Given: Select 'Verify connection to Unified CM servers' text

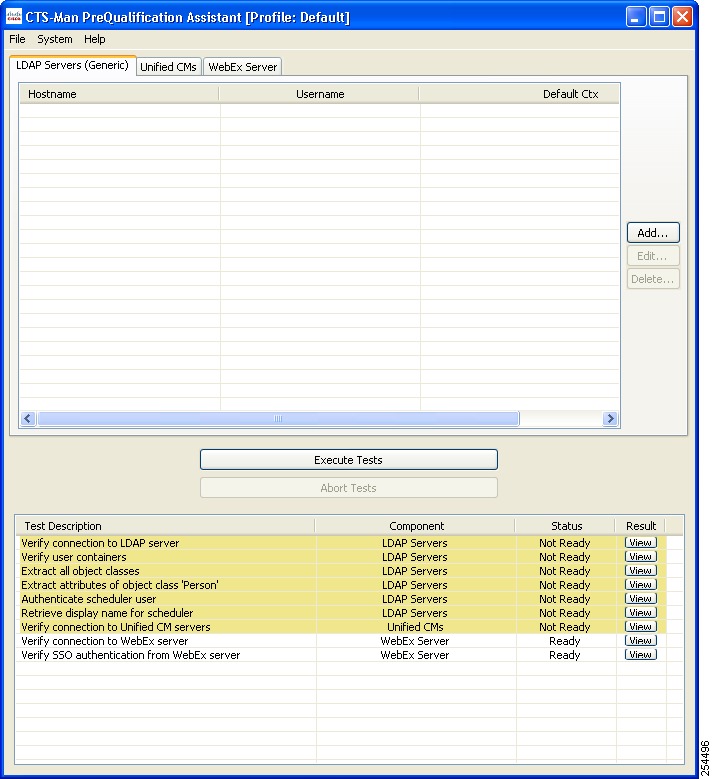Looking at the screenshot, I should (x=116, y=627).
